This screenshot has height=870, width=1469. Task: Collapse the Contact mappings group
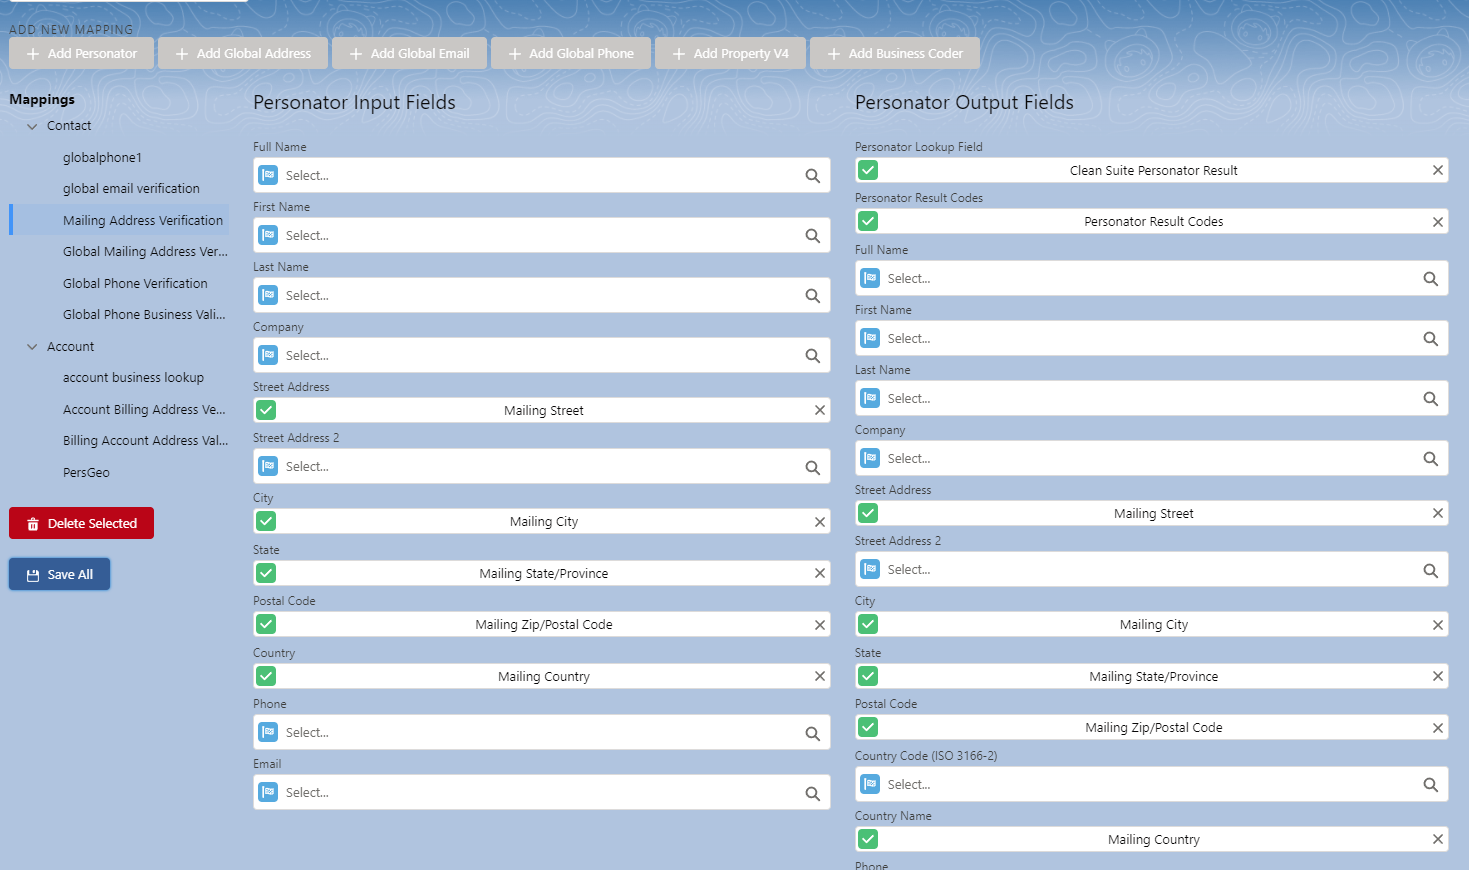coord(32,126)
